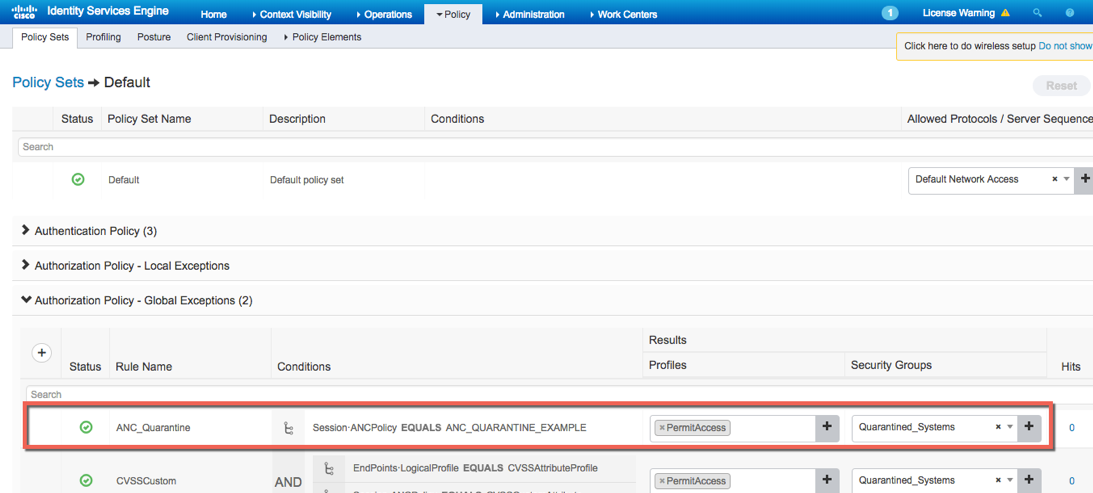Image resolution: width=1093 pixels, height=493 pixels.
Task: Click the Default policy set description
Action: (307, 180)
